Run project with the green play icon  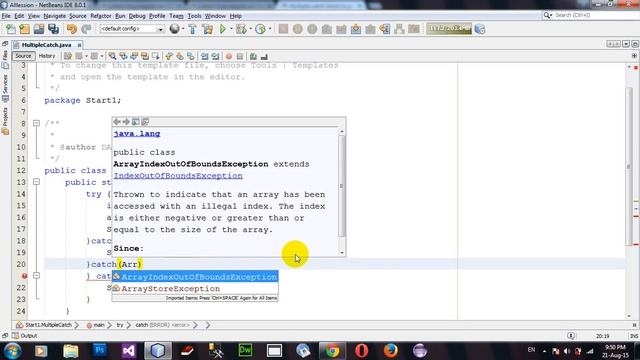click(222, 29)
